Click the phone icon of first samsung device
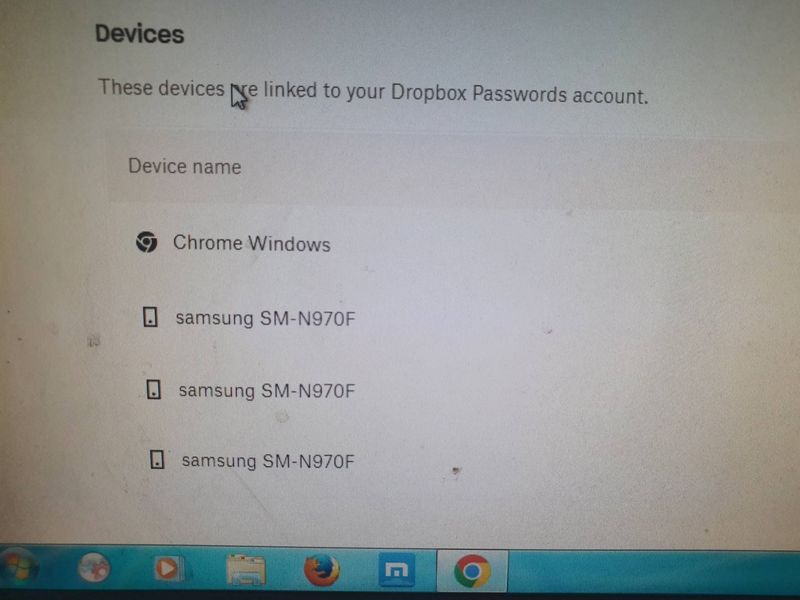 tap(150, 316)
